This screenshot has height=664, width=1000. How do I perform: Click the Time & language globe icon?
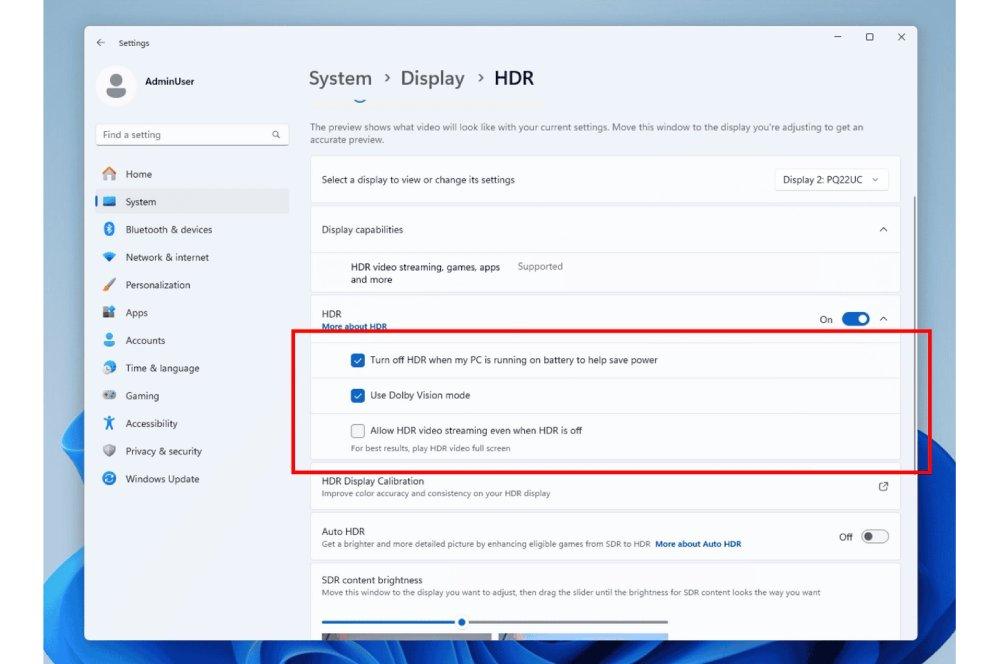(110, 367)
